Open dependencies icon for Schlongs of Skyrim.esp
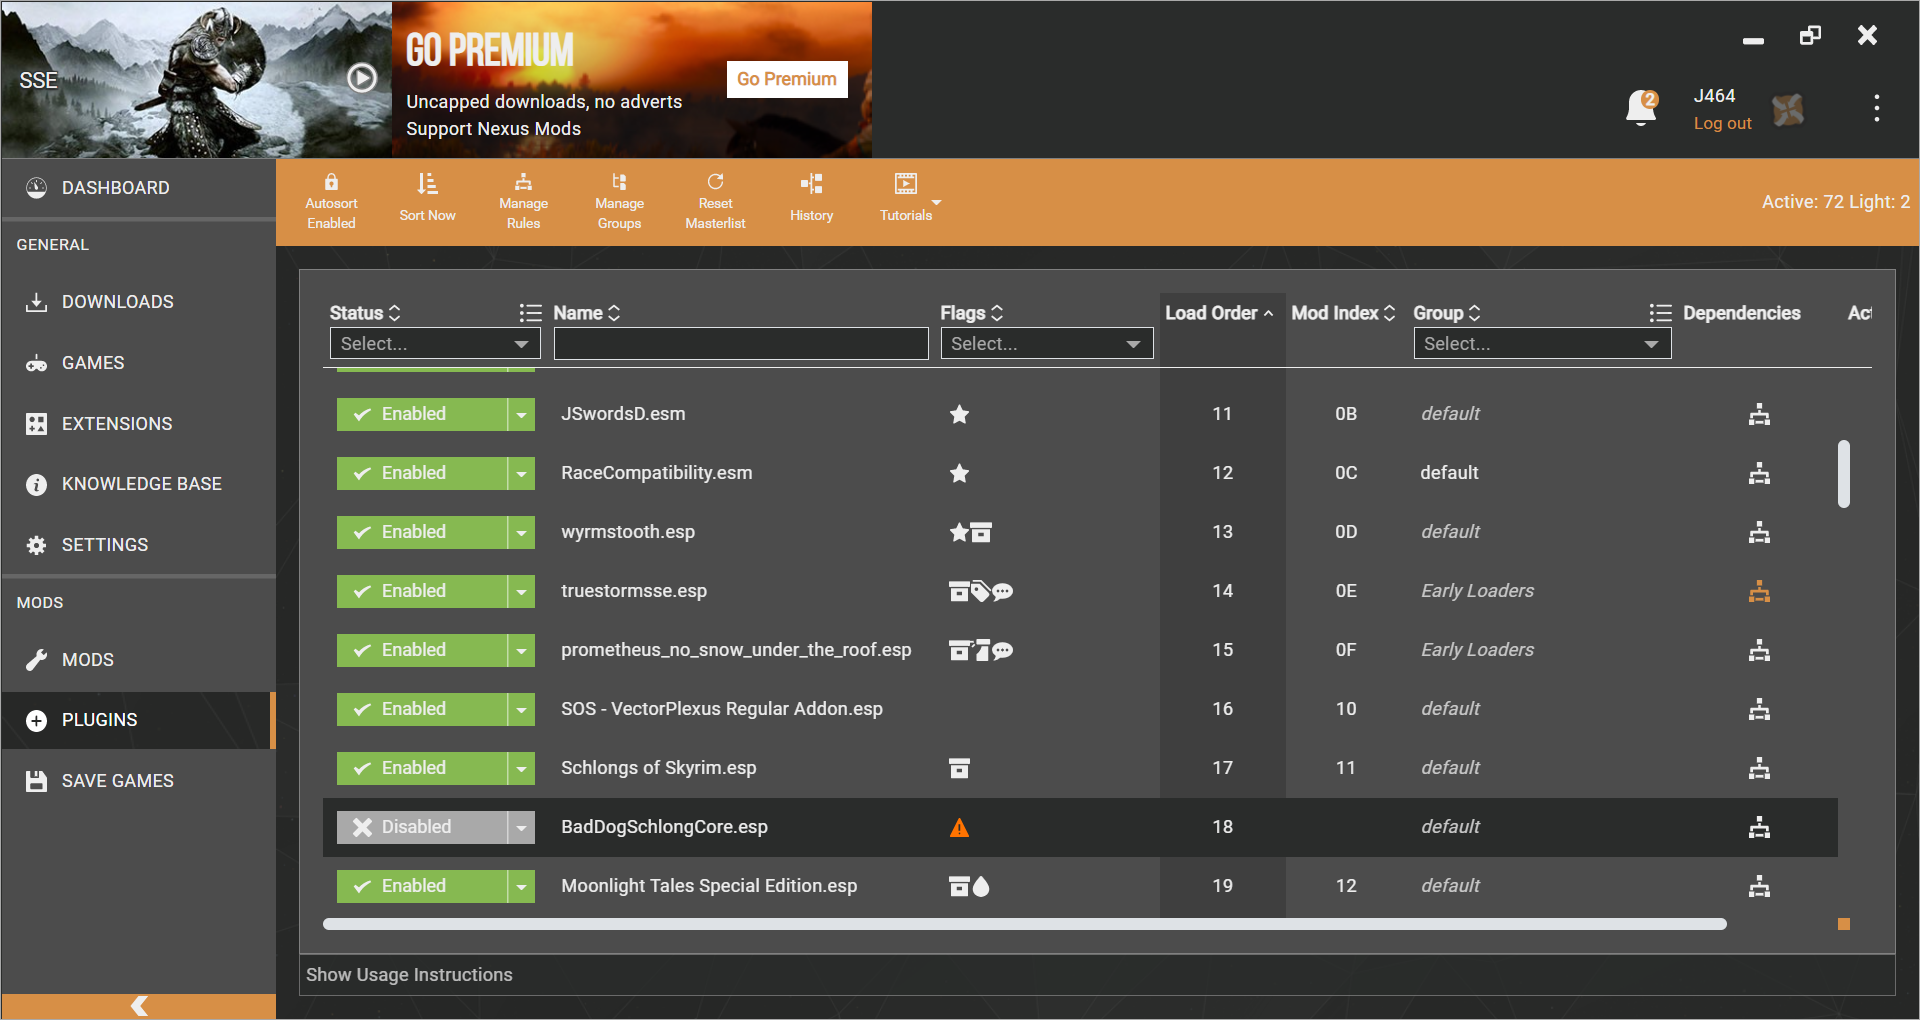 click(x=1759, y=768)
